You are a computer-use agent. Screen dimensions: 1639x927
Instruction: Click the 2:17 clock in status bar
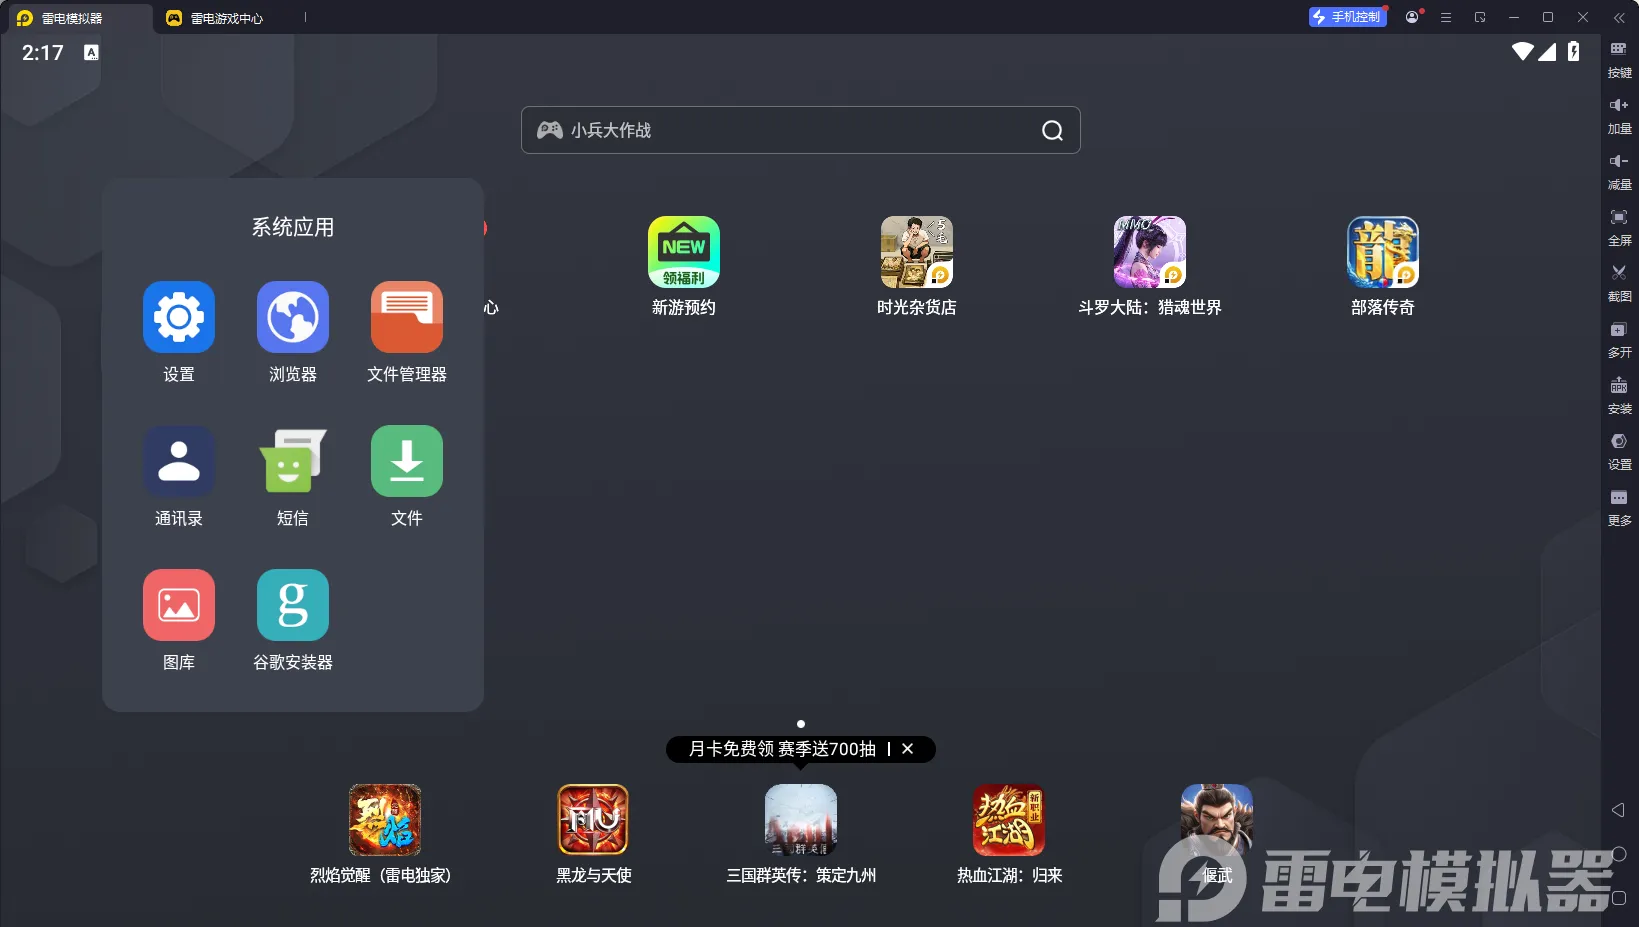[43, 53]
